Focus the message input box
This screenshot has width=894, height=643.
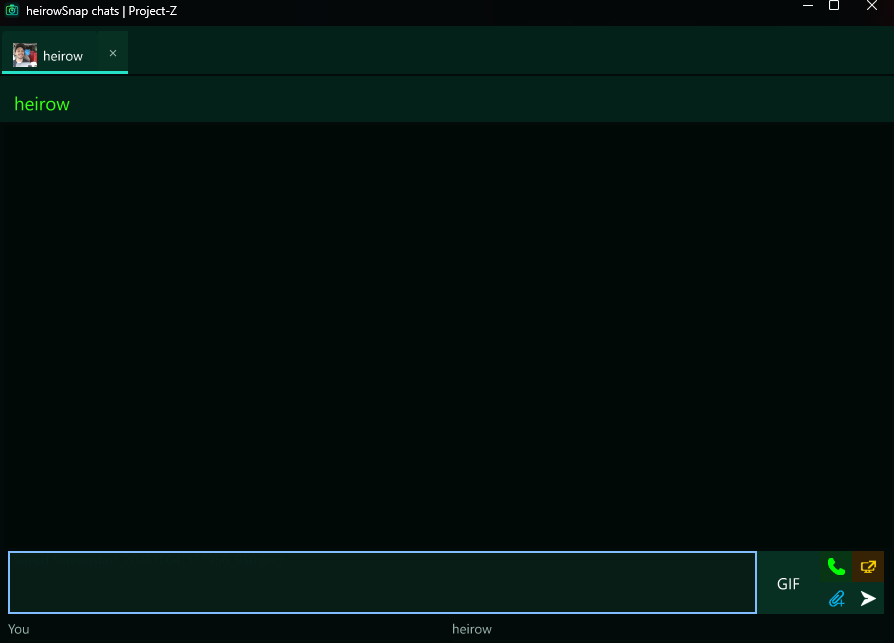pos(382,582)
